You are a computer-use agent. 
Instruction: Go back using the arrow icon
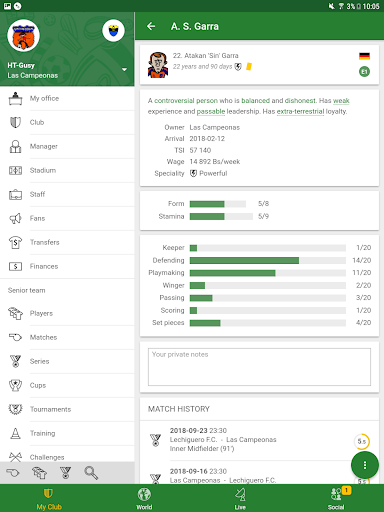coord(151,26)
